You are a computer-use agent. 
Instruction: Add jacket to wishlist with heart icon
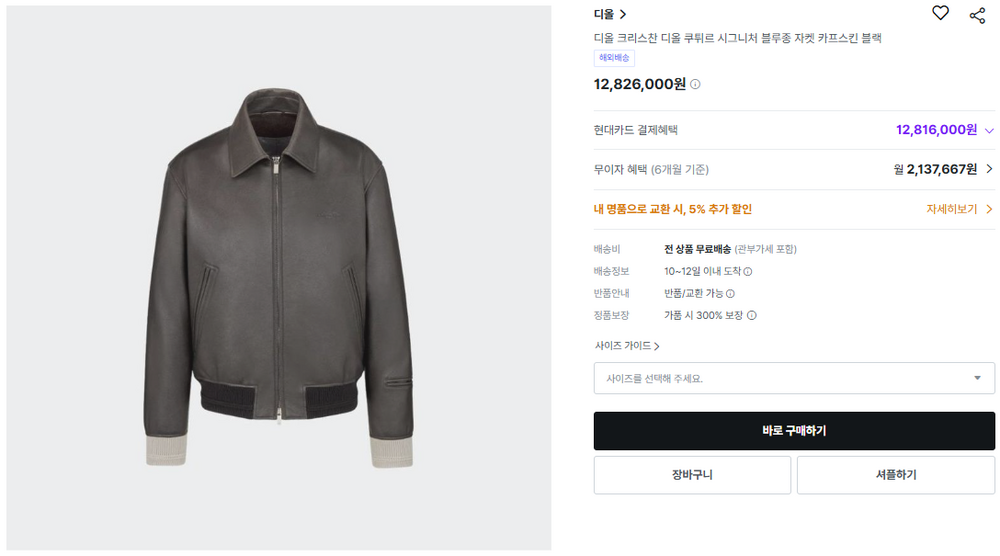point(940,13)
